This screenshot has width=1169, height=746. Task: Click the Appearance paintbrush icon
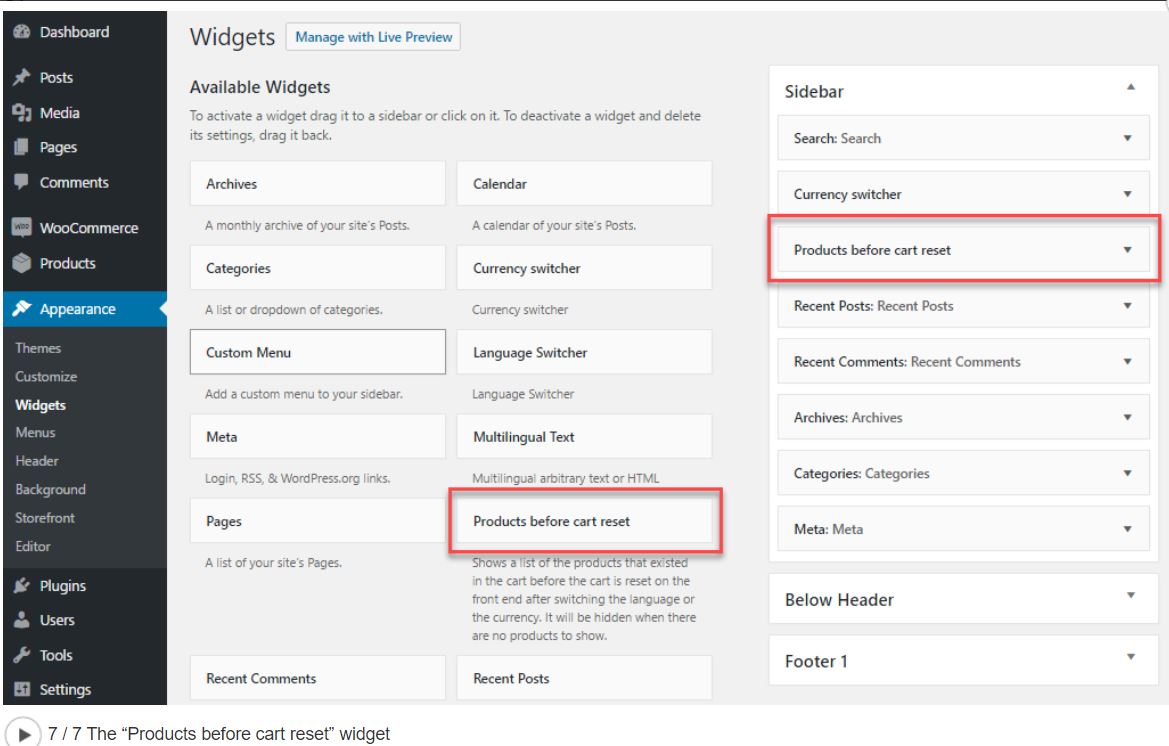pos(22,308)
